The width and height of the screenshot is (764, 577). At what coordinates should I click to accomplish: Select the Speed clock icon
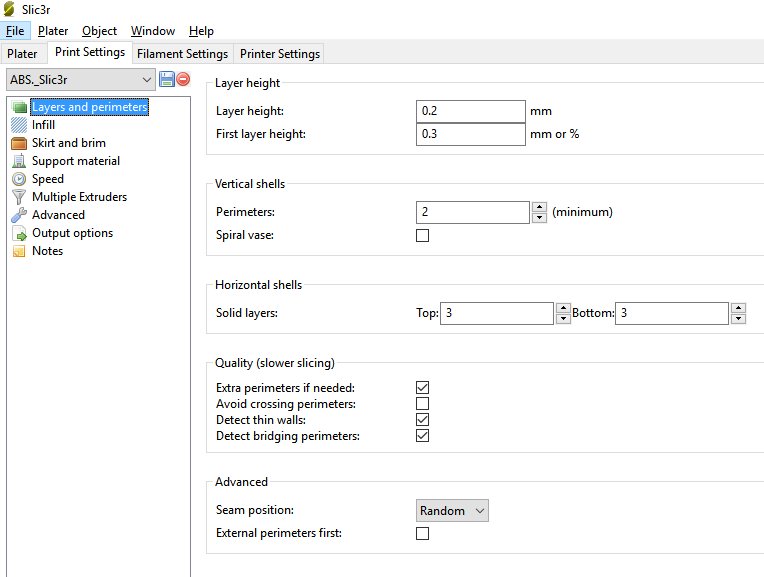(19, 179)
